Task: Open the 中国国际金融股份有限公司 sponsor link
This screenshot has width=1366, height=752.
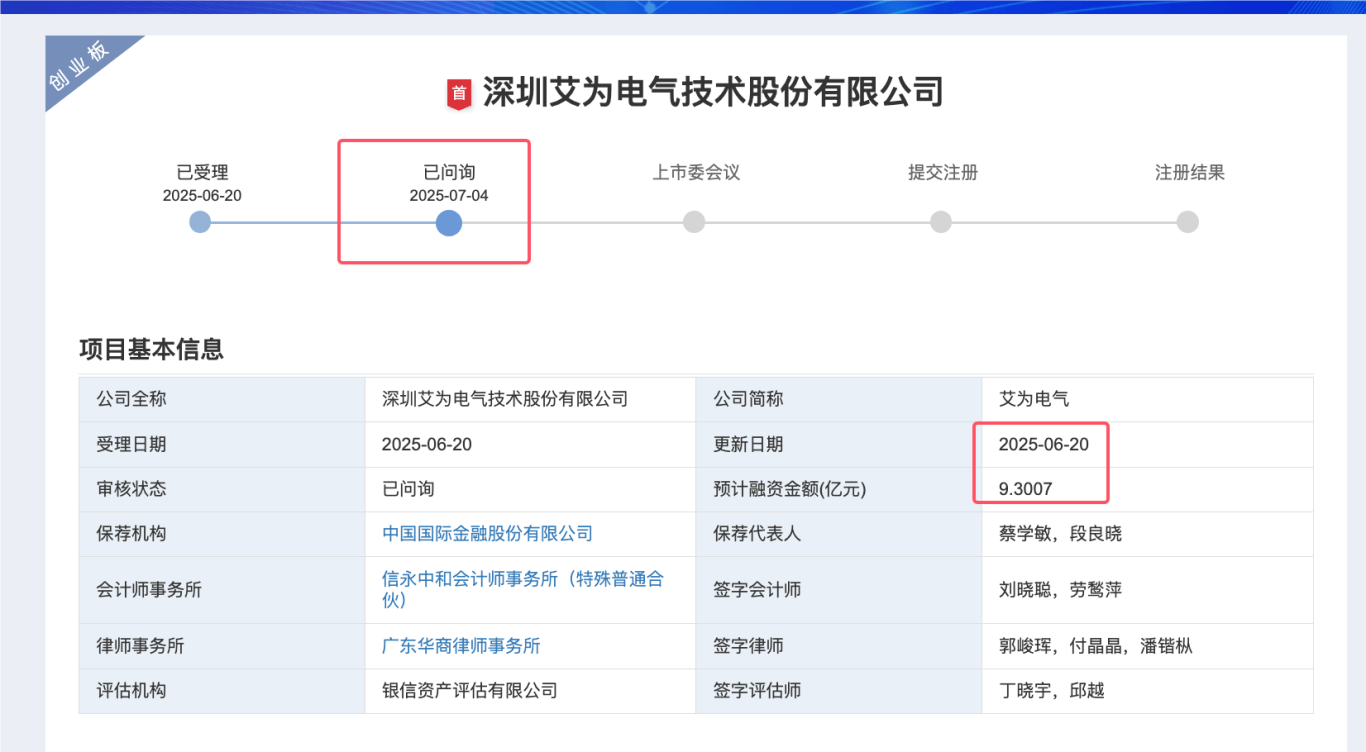Action: pos(487,534)
